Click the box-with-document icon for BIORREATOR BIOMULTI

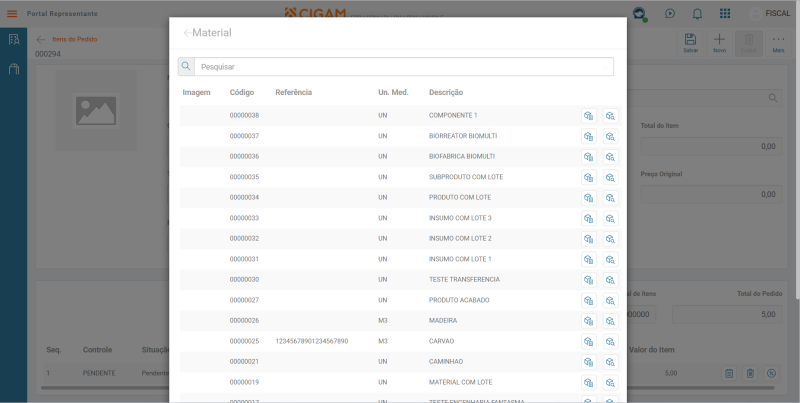pyautogui.click(x=589, y=136)
